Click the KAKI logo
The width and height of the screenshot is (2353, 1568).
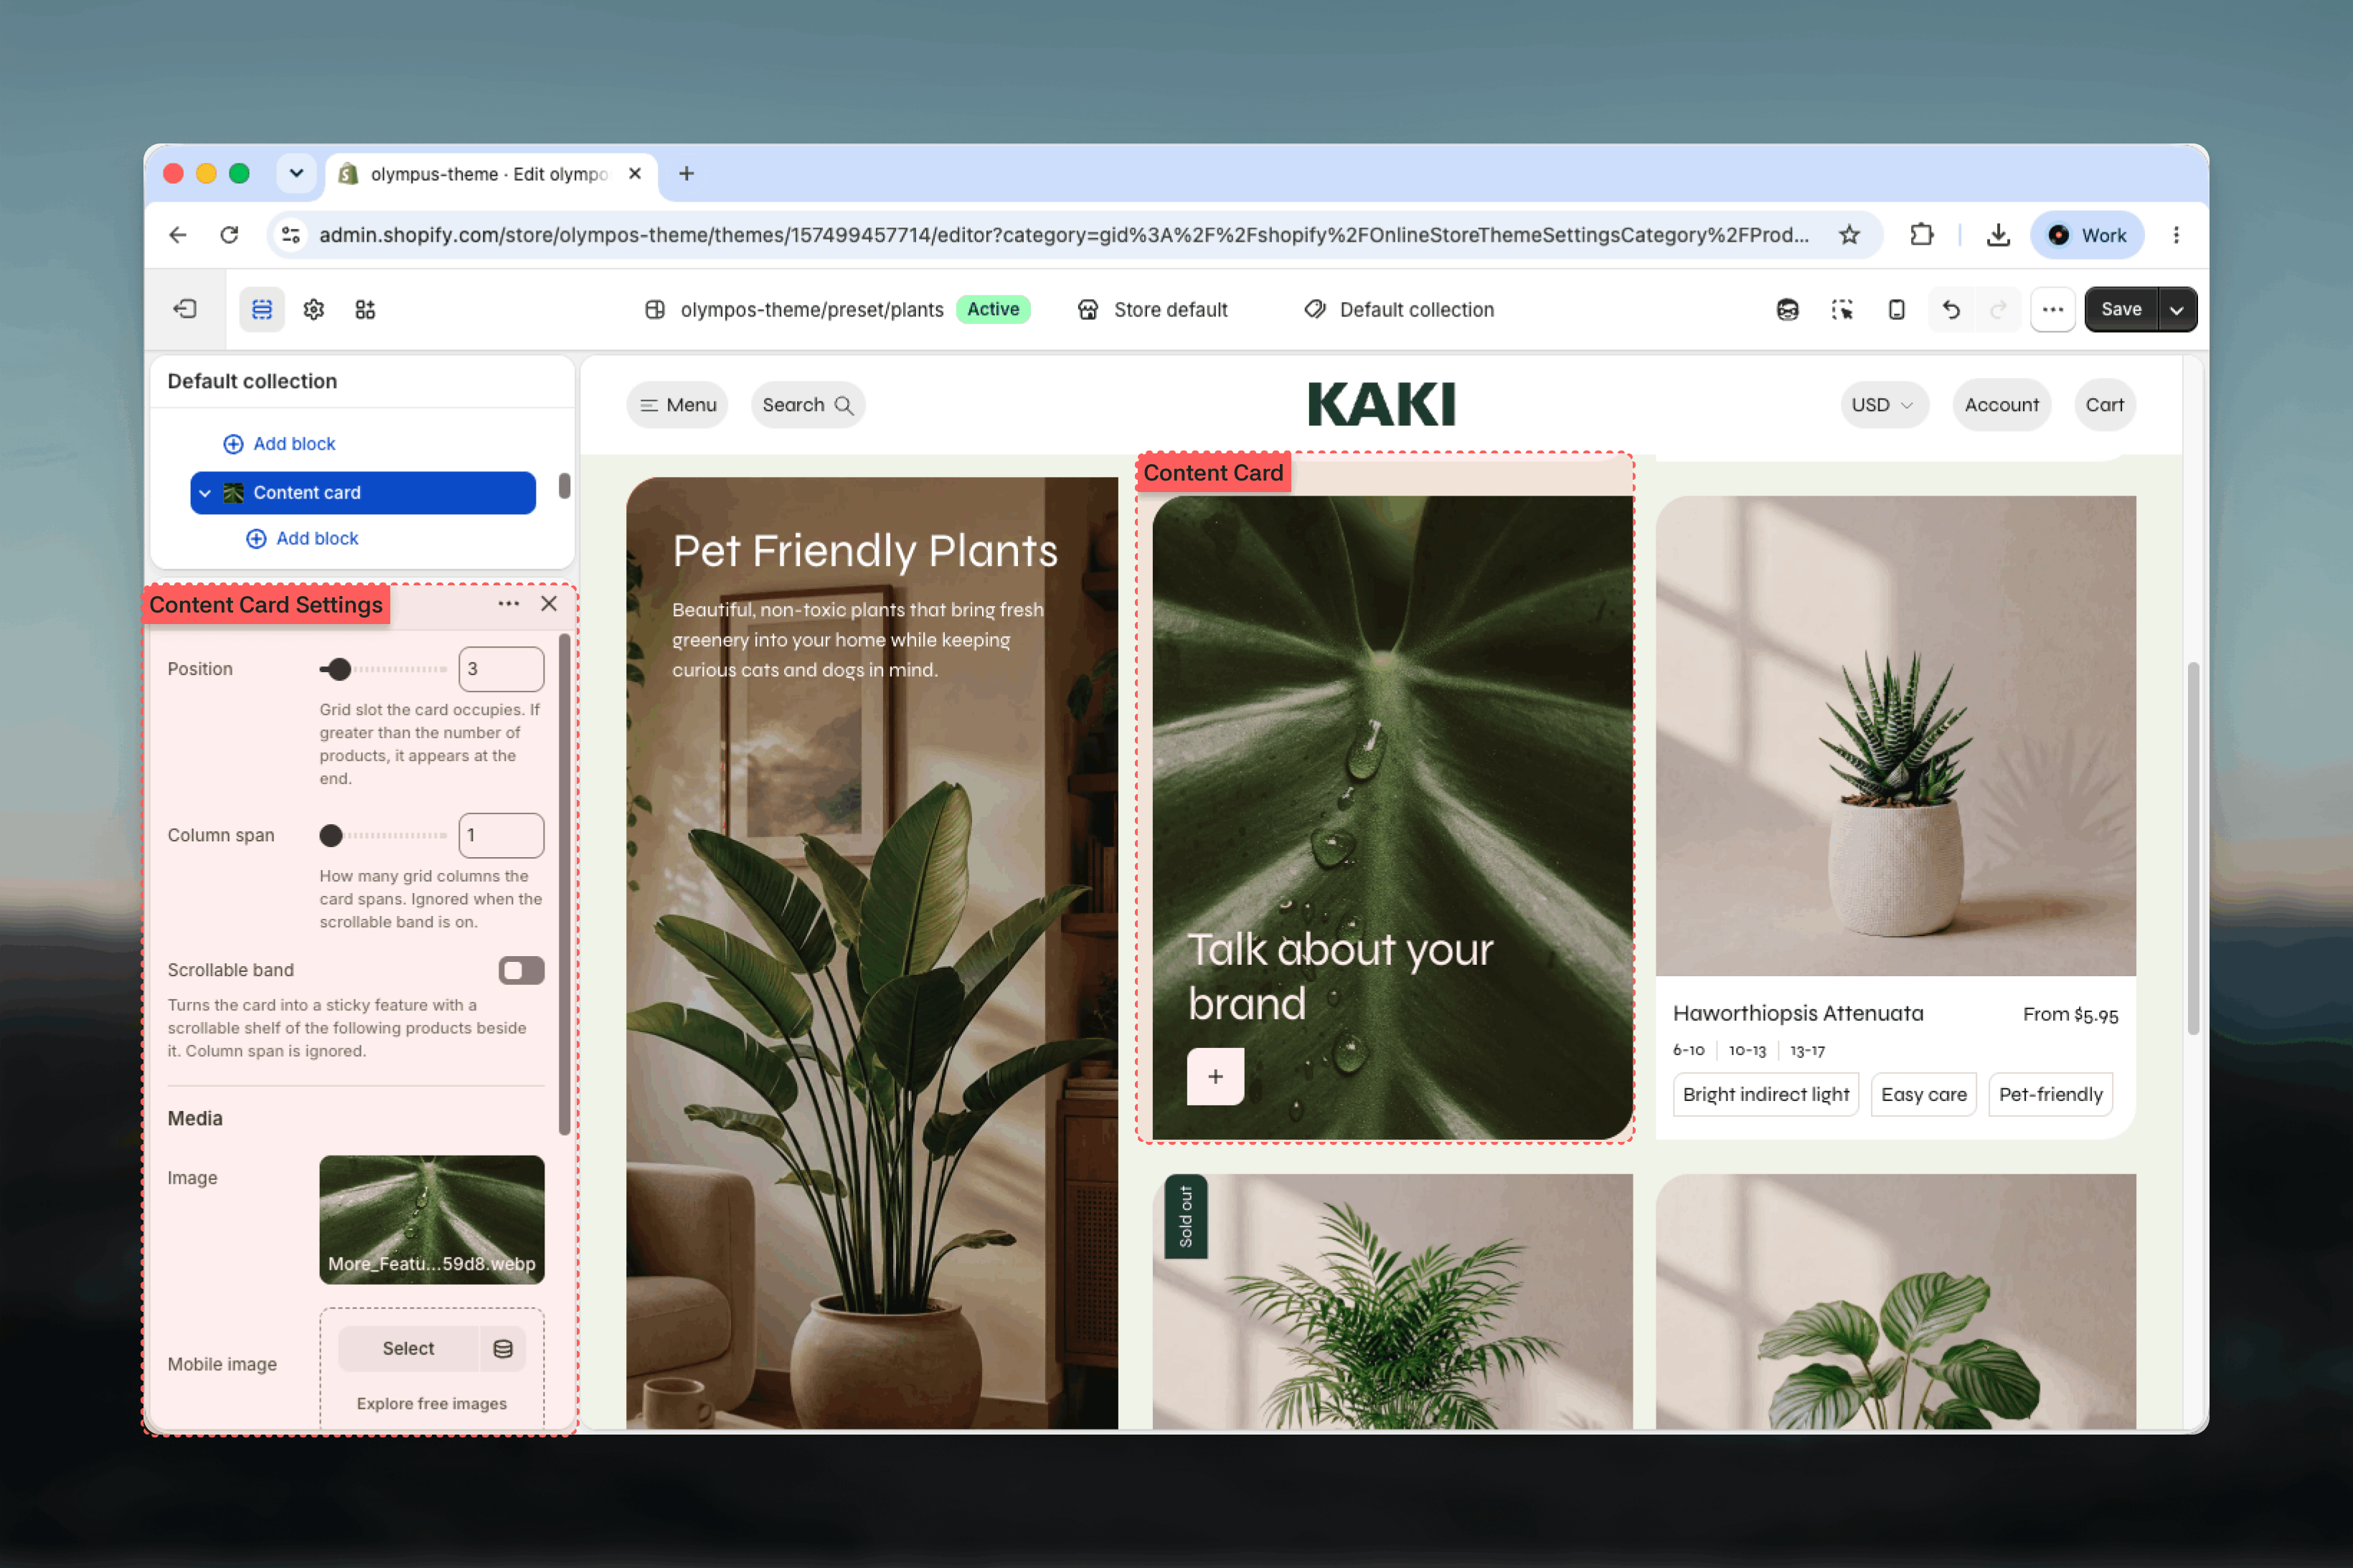(1382, 405)
